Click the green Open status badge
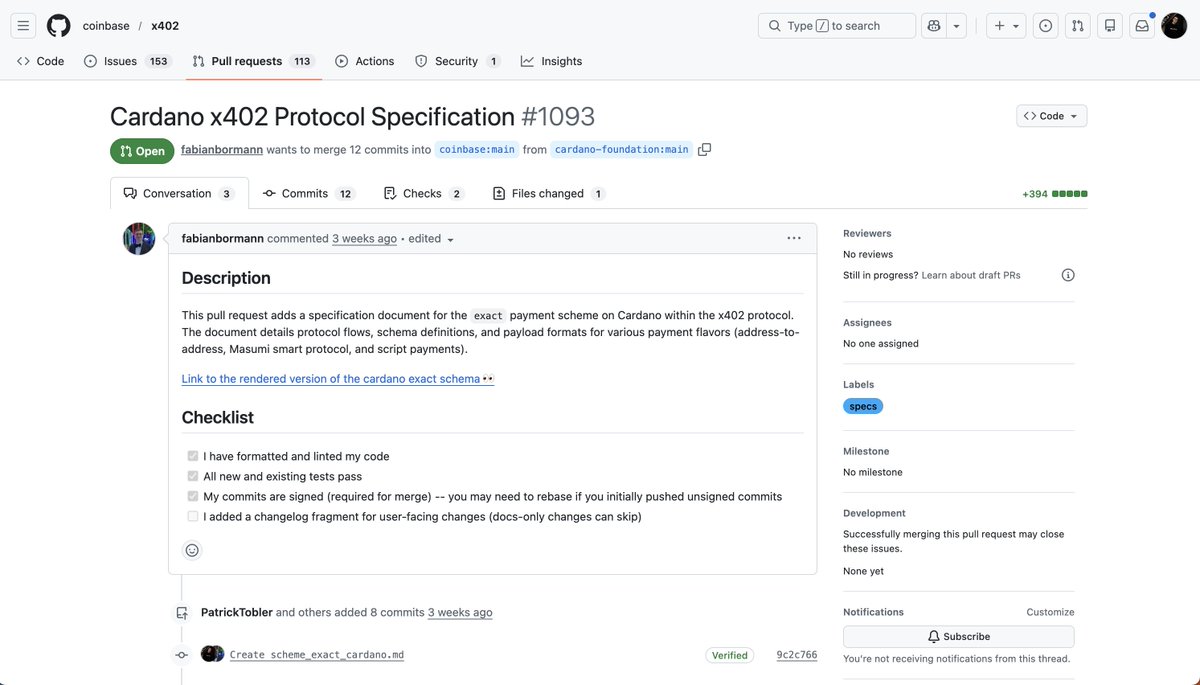The height and width of the screenshot is (685, 1200). pyautogui.click(x=141, y=151)
